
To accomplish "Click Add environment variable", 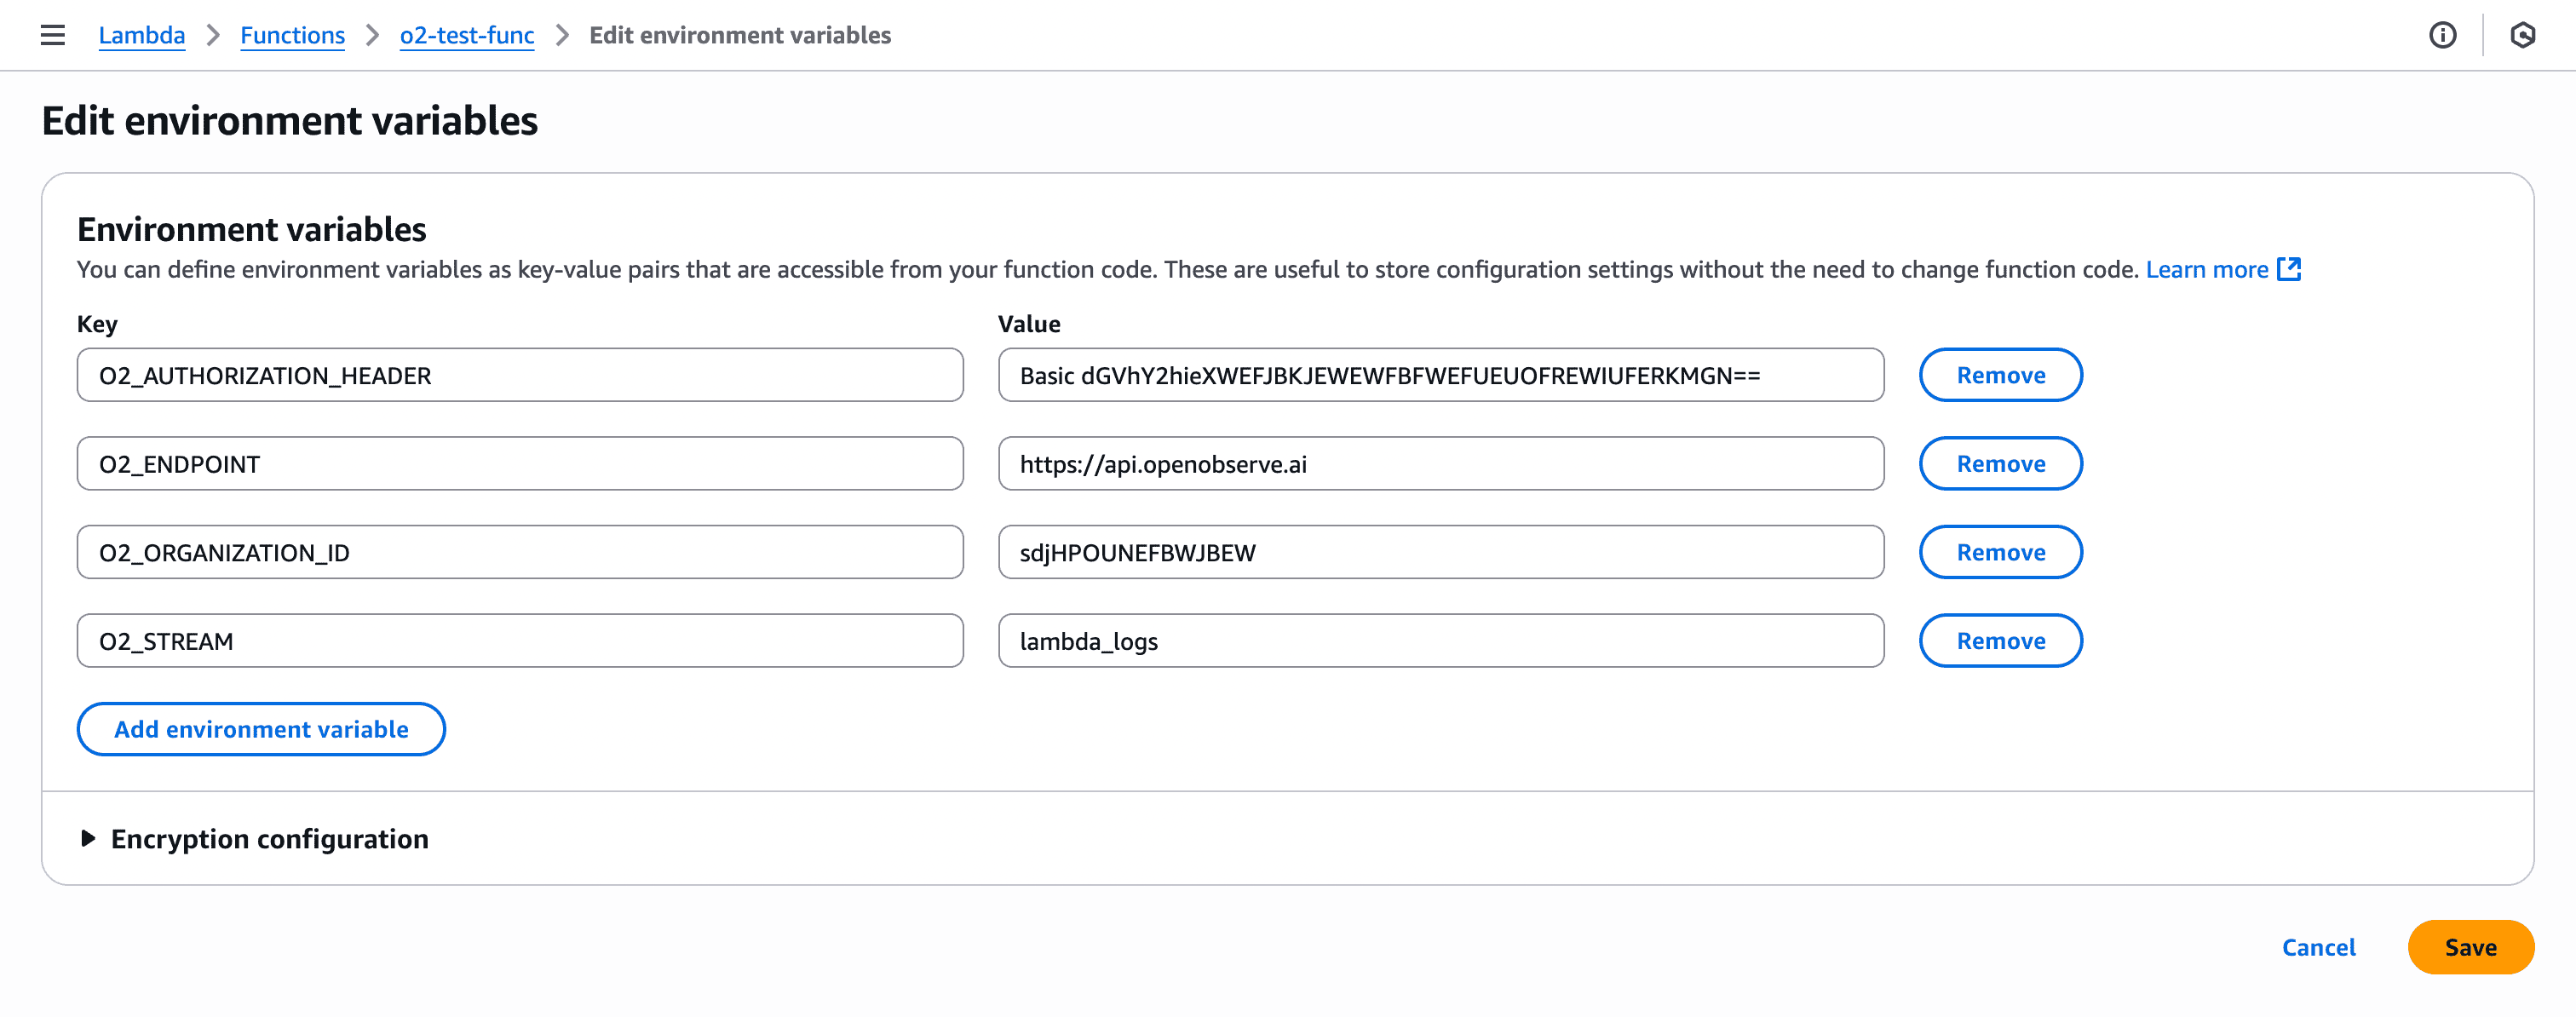I will pos(260,729).
